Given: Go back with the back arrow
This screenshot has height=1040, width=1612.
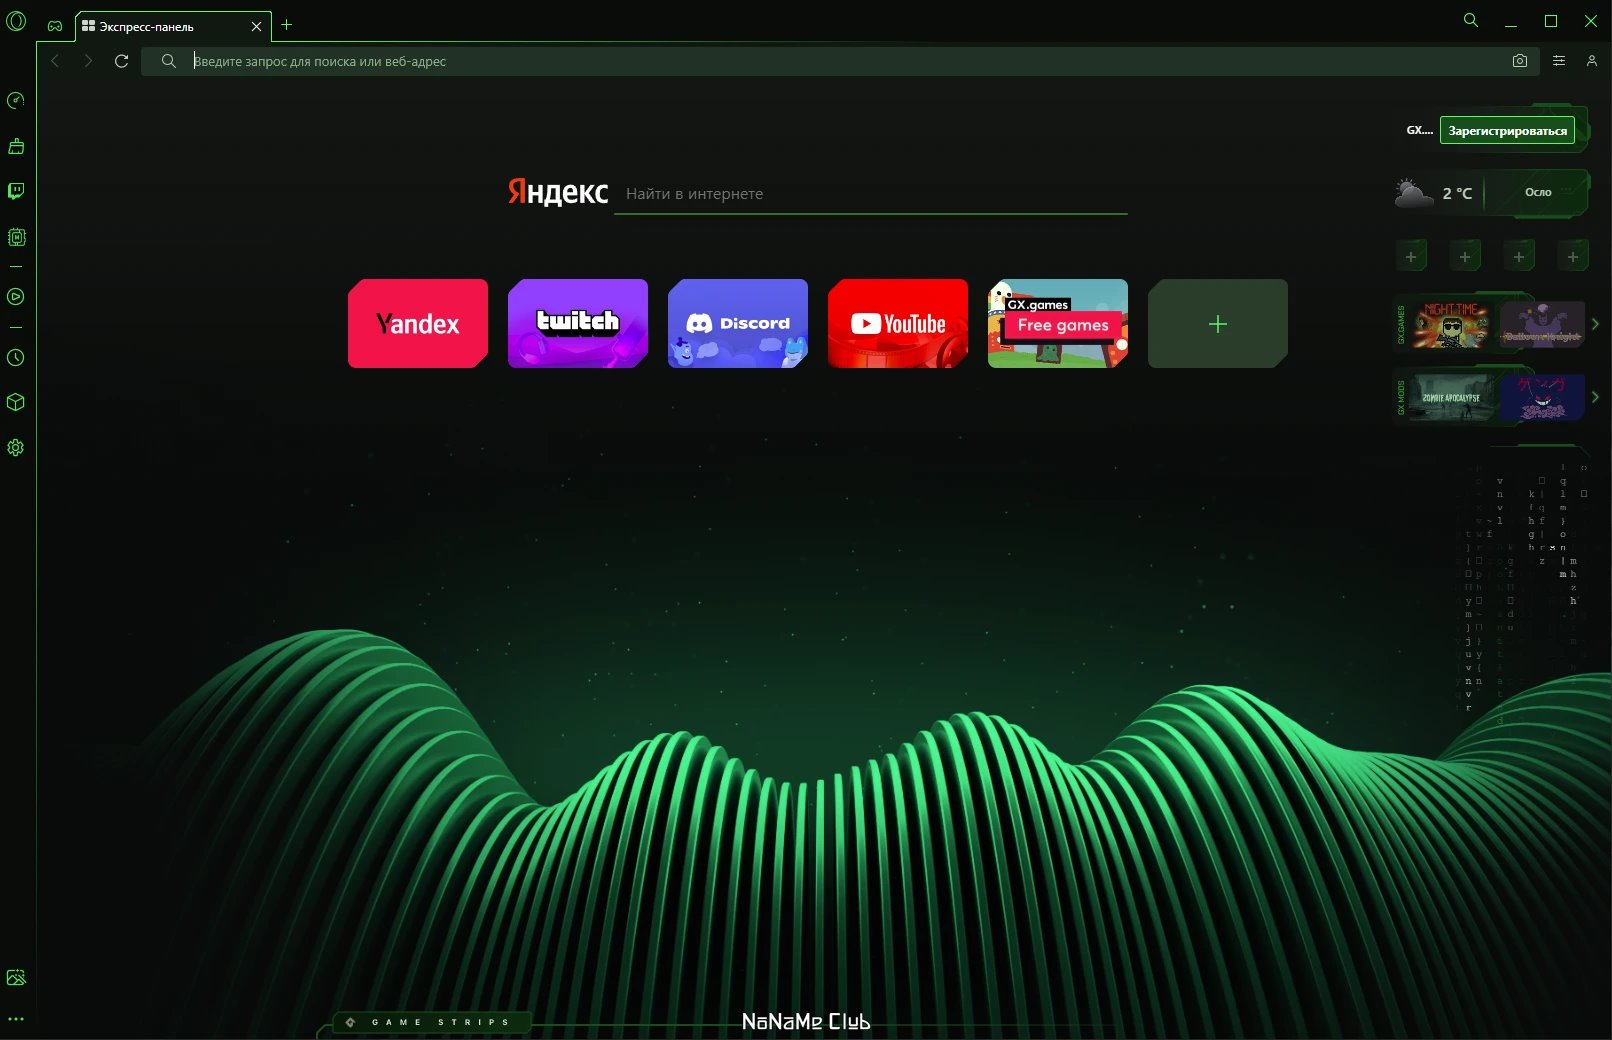Looking at the screenshot, I should pyautogui.click(x=55, y=61).
